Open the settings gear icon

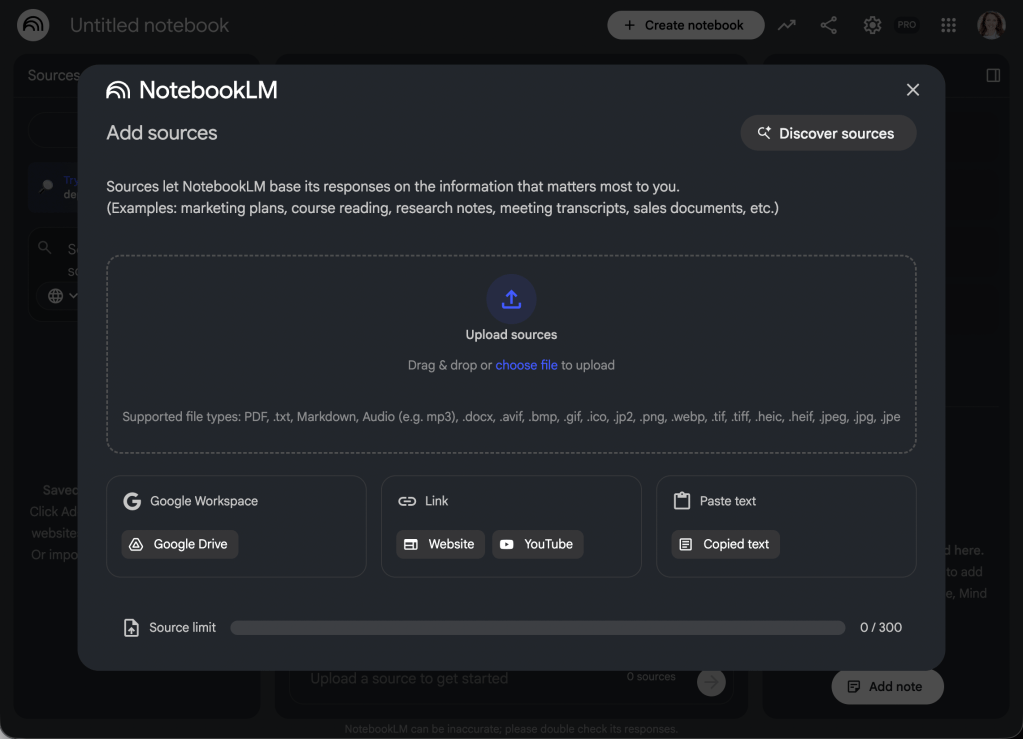click(x=872, y=25)
